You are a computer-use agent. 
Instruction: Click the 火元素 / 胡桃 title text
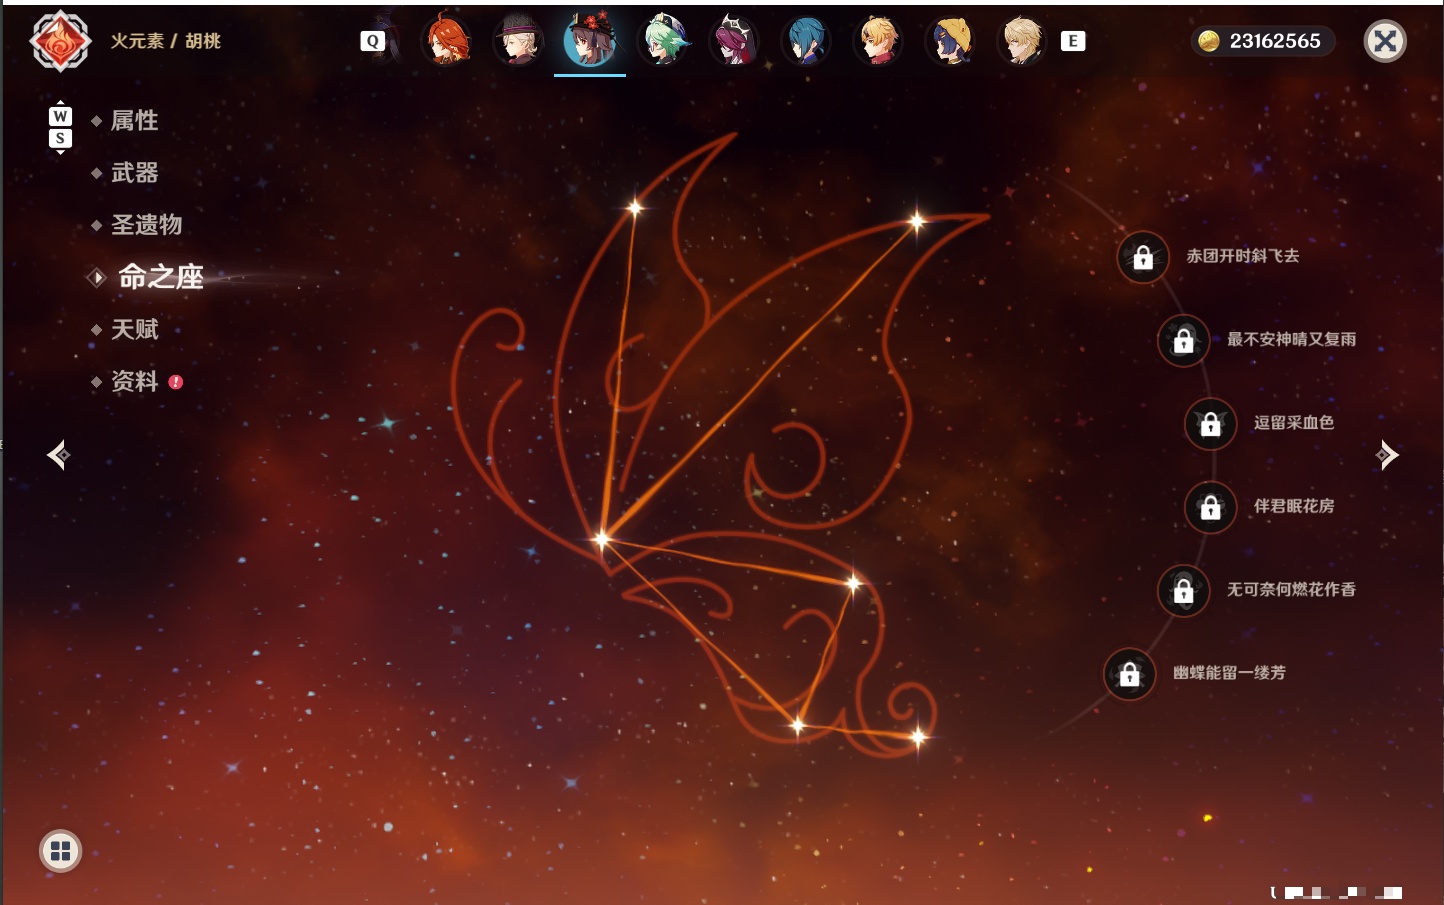(165, 41)
